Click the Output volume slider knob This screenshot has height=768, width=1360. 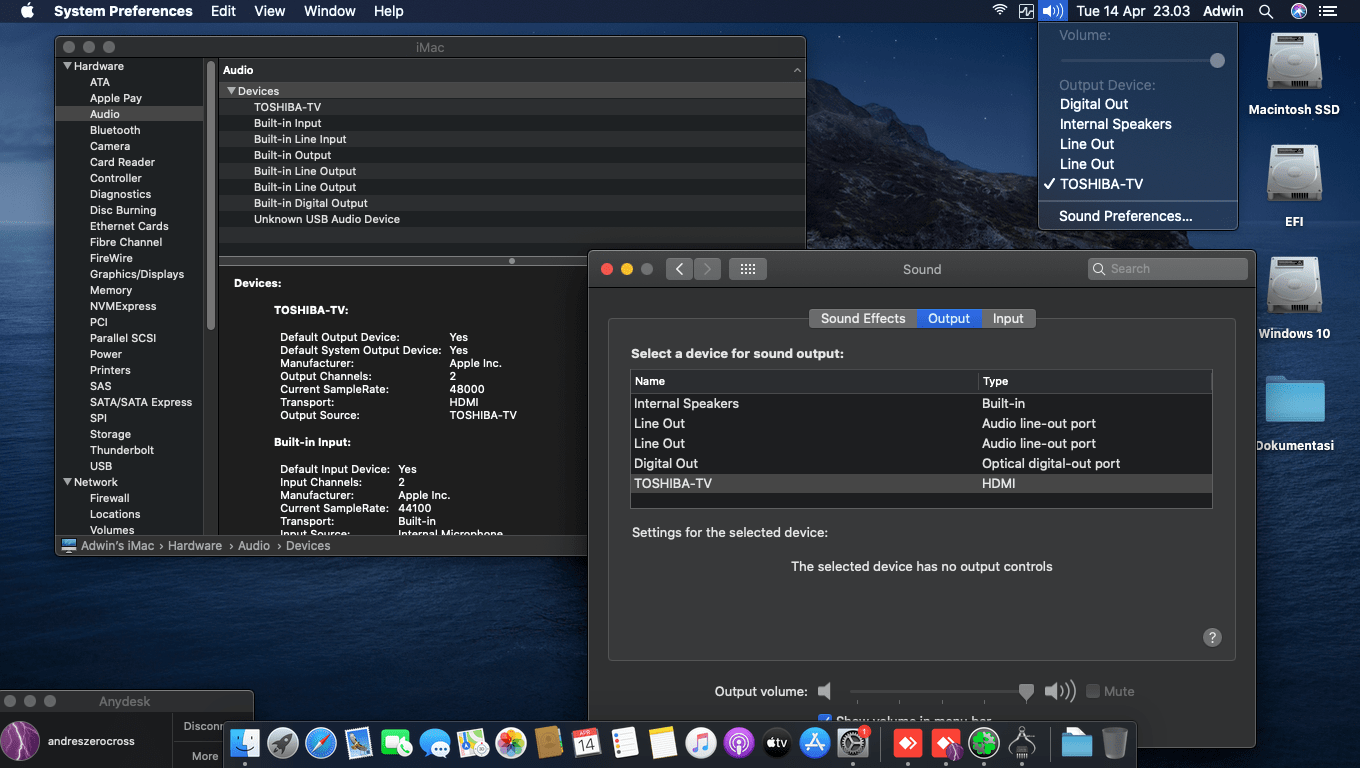(1026, 691)
